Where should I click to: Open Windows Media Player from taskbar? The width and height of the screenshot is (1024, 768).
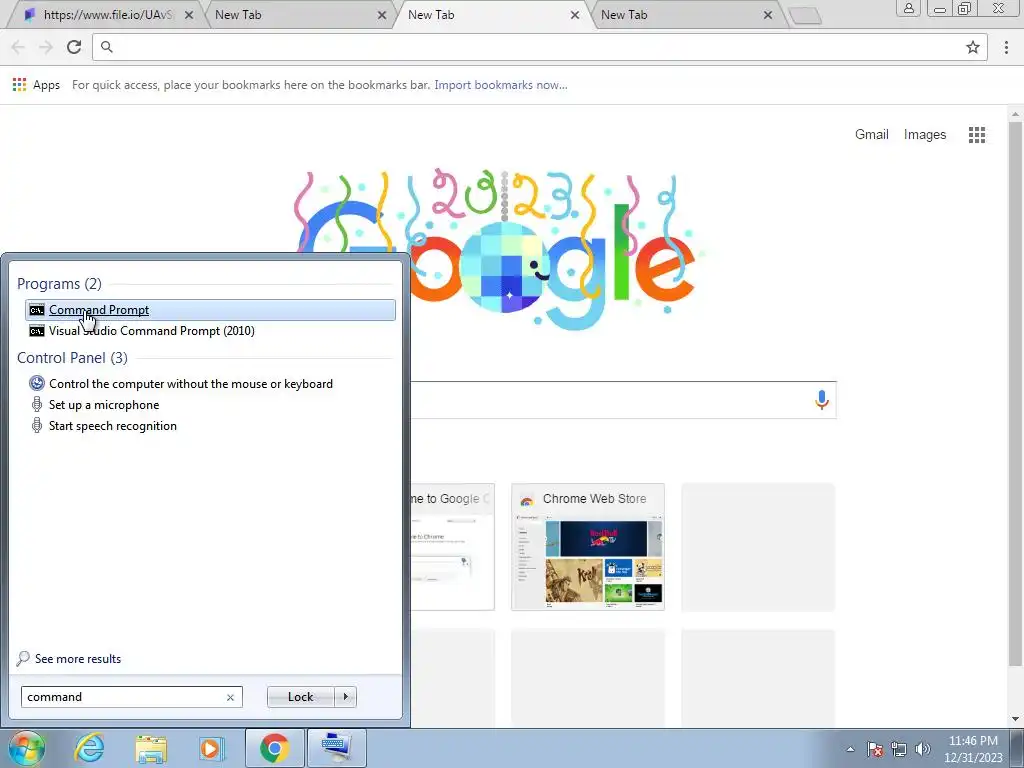[212, 748]
